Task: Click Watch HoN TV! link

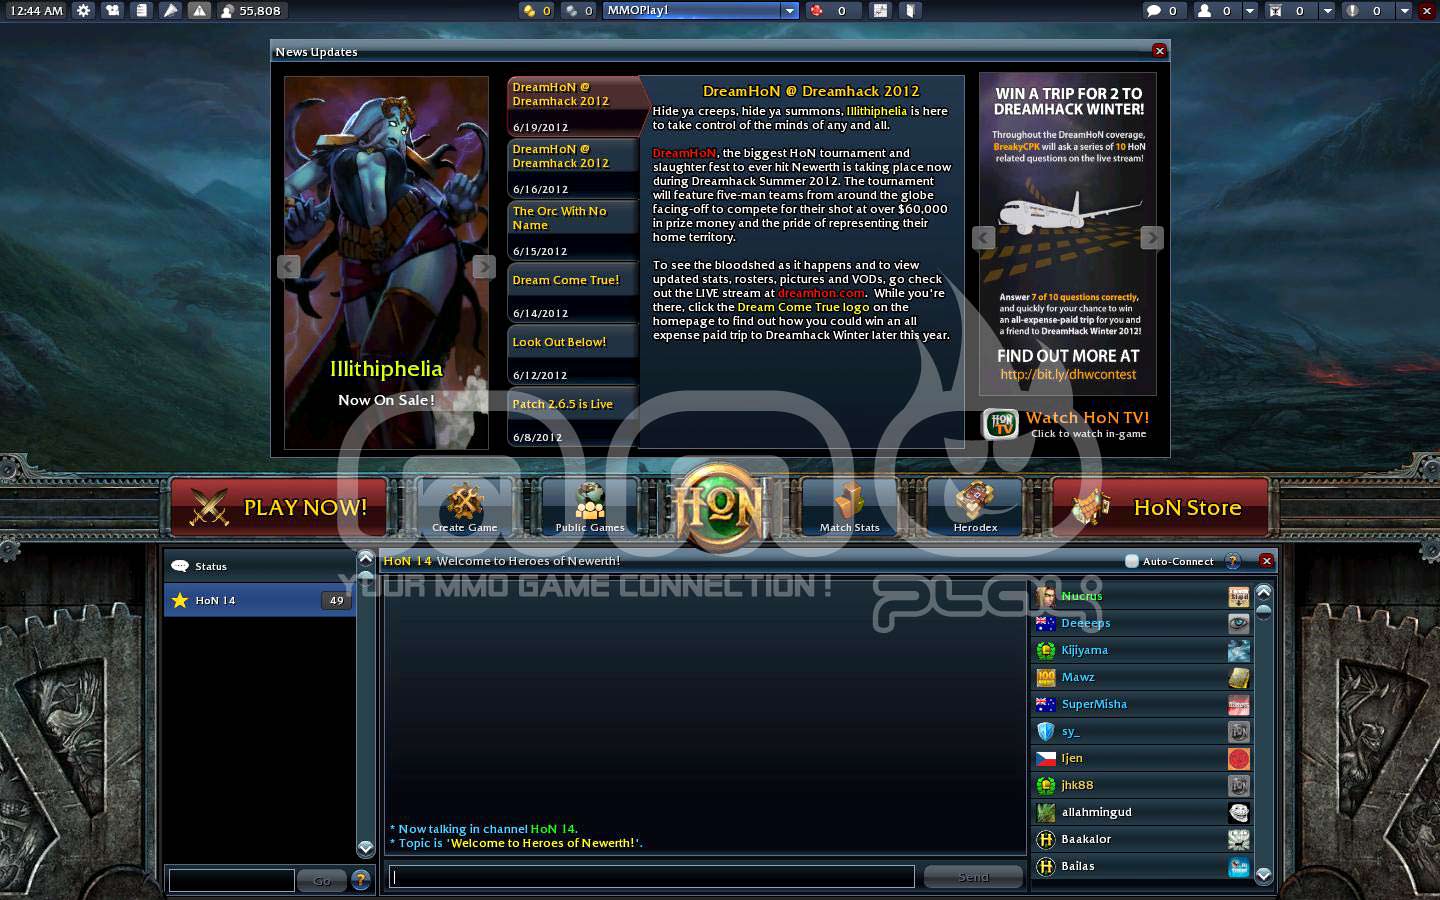Action: click(x=1087, y=418)
